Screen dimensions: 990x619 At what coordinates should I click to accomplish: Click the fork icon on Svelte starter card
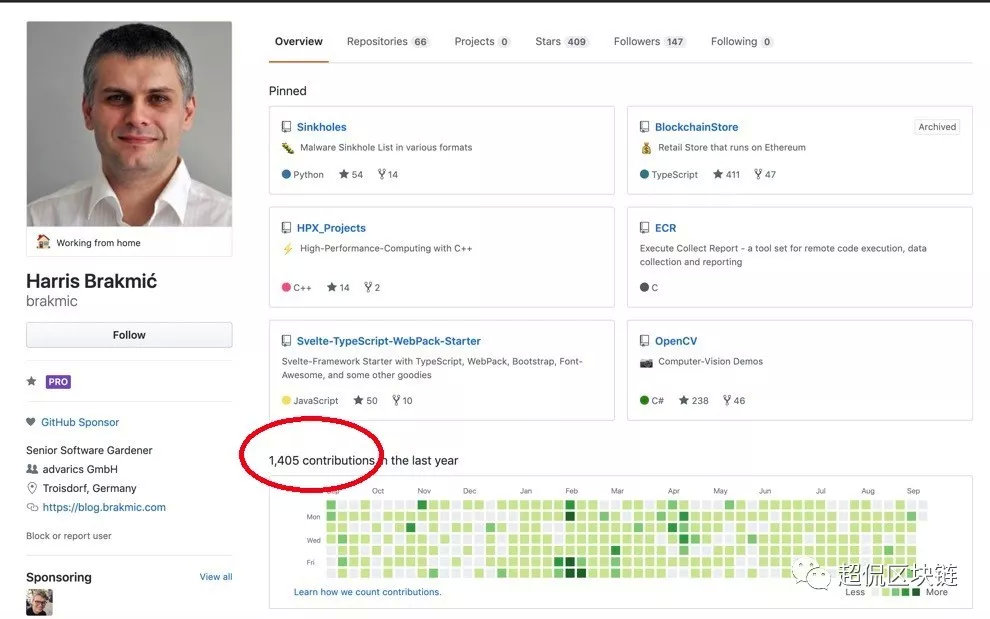(395, 400)
